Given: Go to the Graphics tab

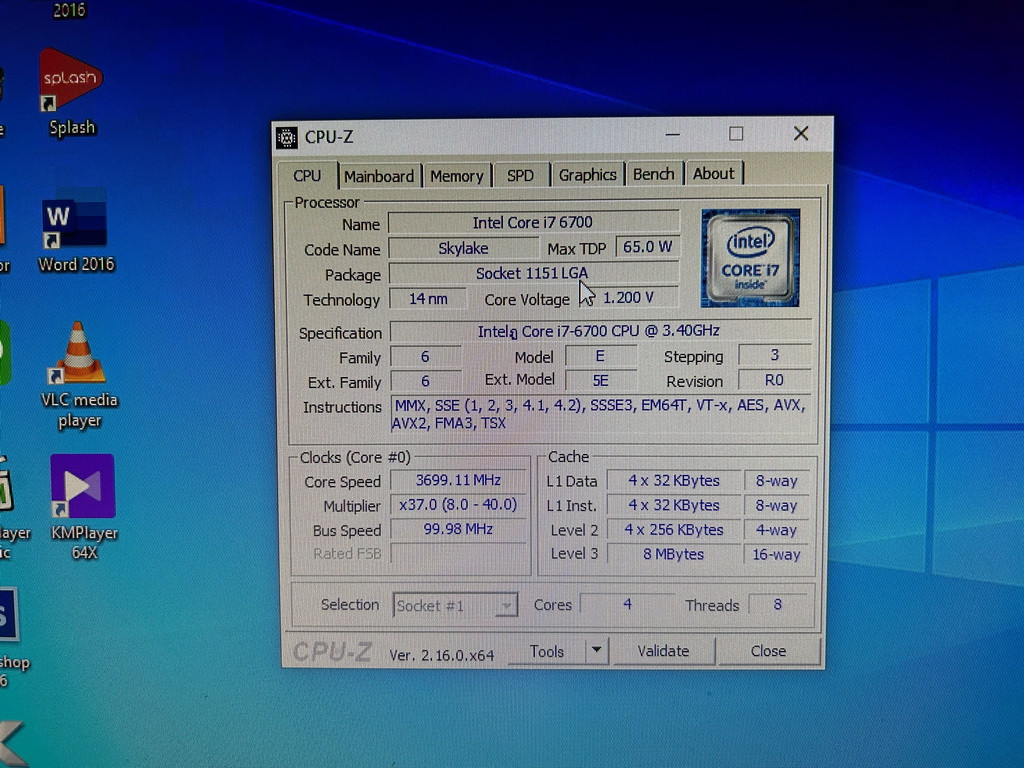Looking at the screenshot, I should point(587,175).
